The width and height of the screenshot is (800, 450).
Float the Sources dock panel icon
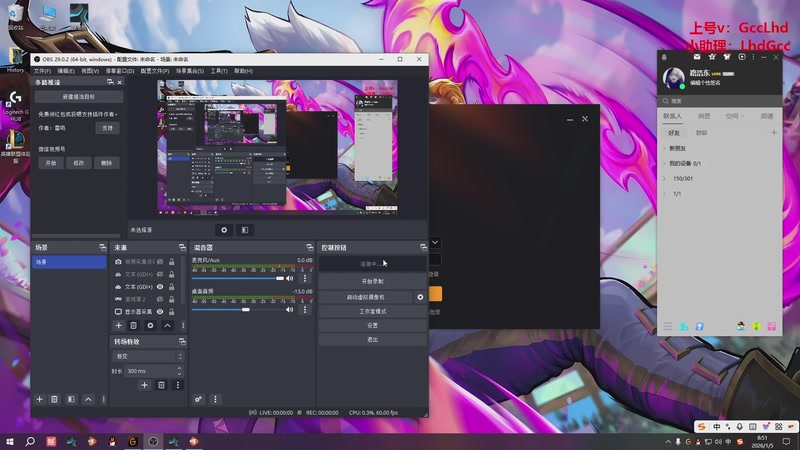tap(182, 247)
